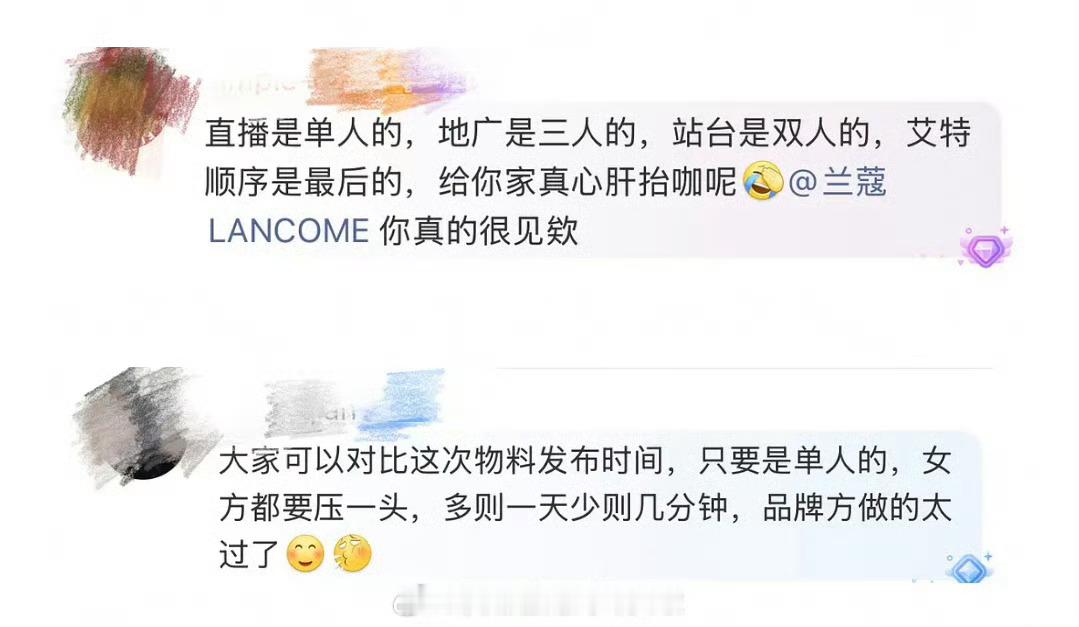Select the comment line starting 直播是单人的
1079x627 pixels.
click(x=588, y=133)
